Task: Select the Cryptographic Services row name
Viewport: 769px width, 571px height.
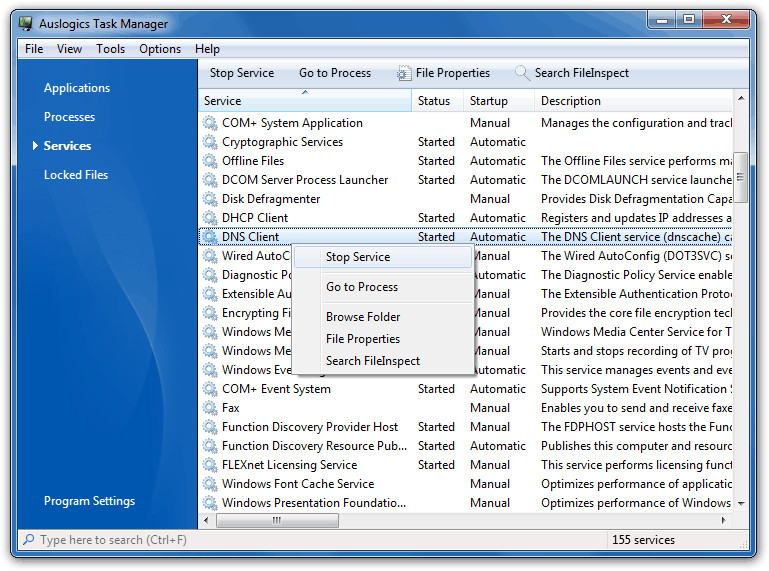Action: coord(282,142)
